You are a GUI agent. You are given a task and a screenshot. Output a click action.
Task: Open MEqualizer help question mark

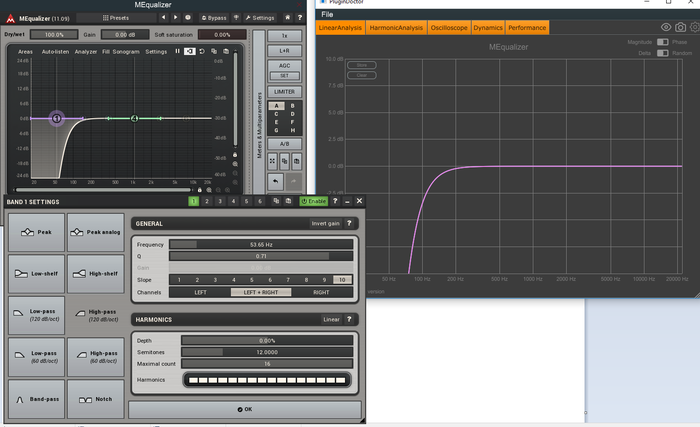300,17
